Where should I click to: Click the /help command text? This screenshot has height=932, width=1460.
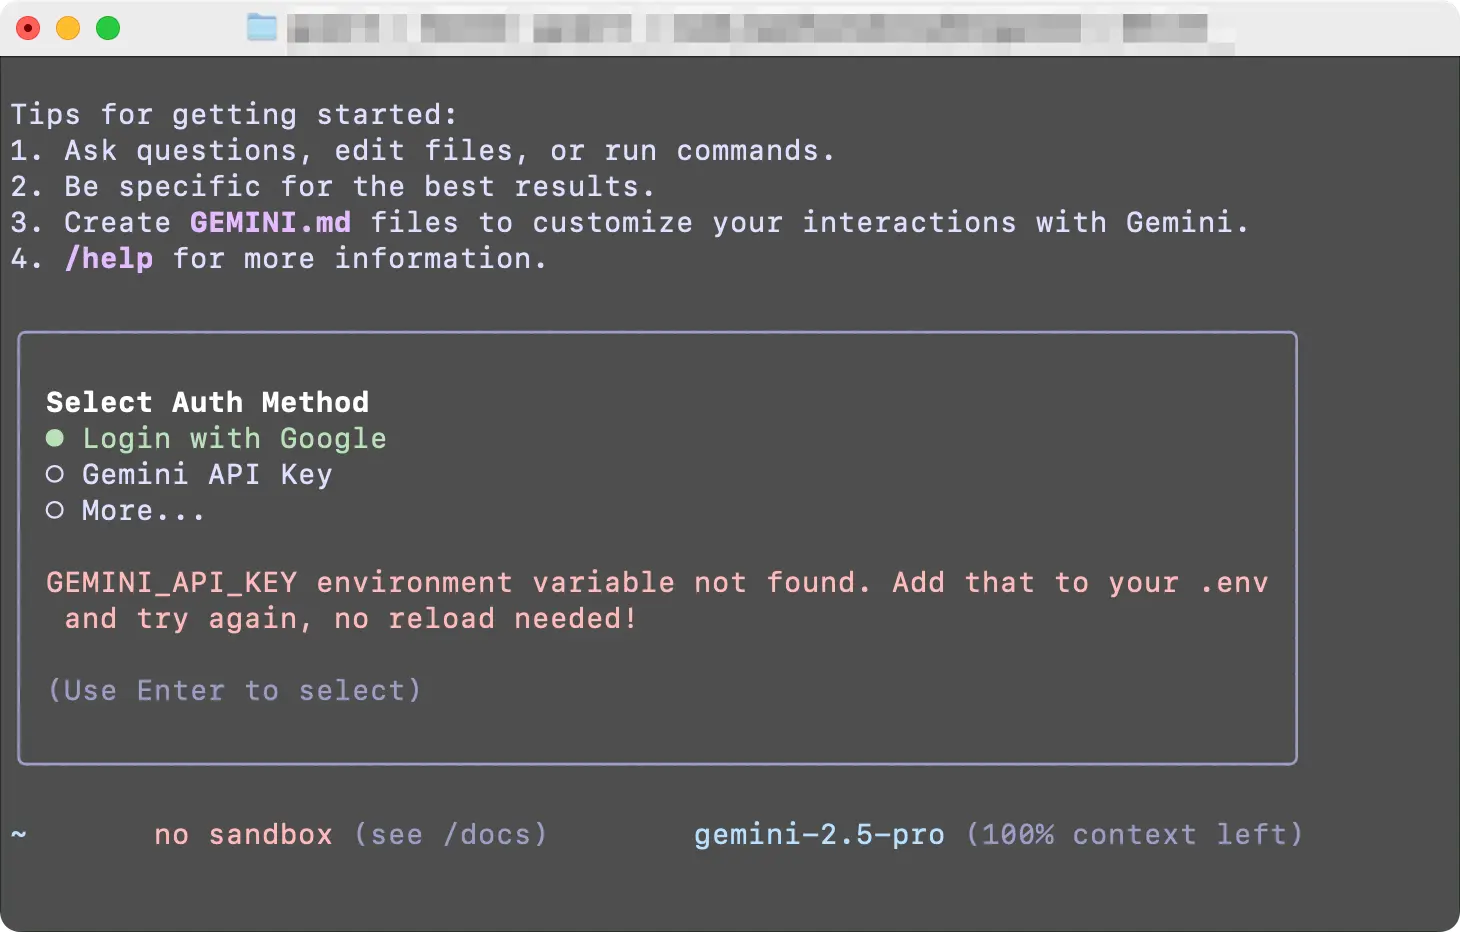click(x=109, y=258)
